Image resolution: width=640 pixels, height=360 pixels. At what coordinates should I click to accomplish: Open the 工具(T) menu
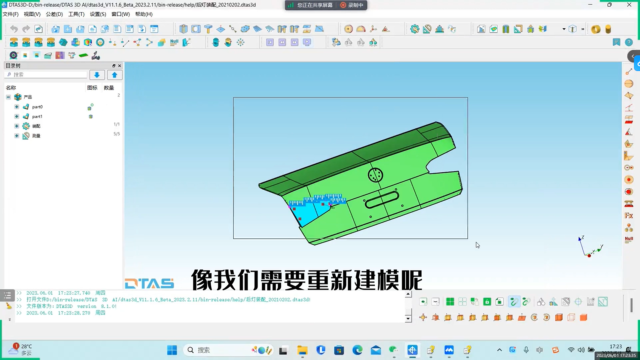(x=76, y=14)
